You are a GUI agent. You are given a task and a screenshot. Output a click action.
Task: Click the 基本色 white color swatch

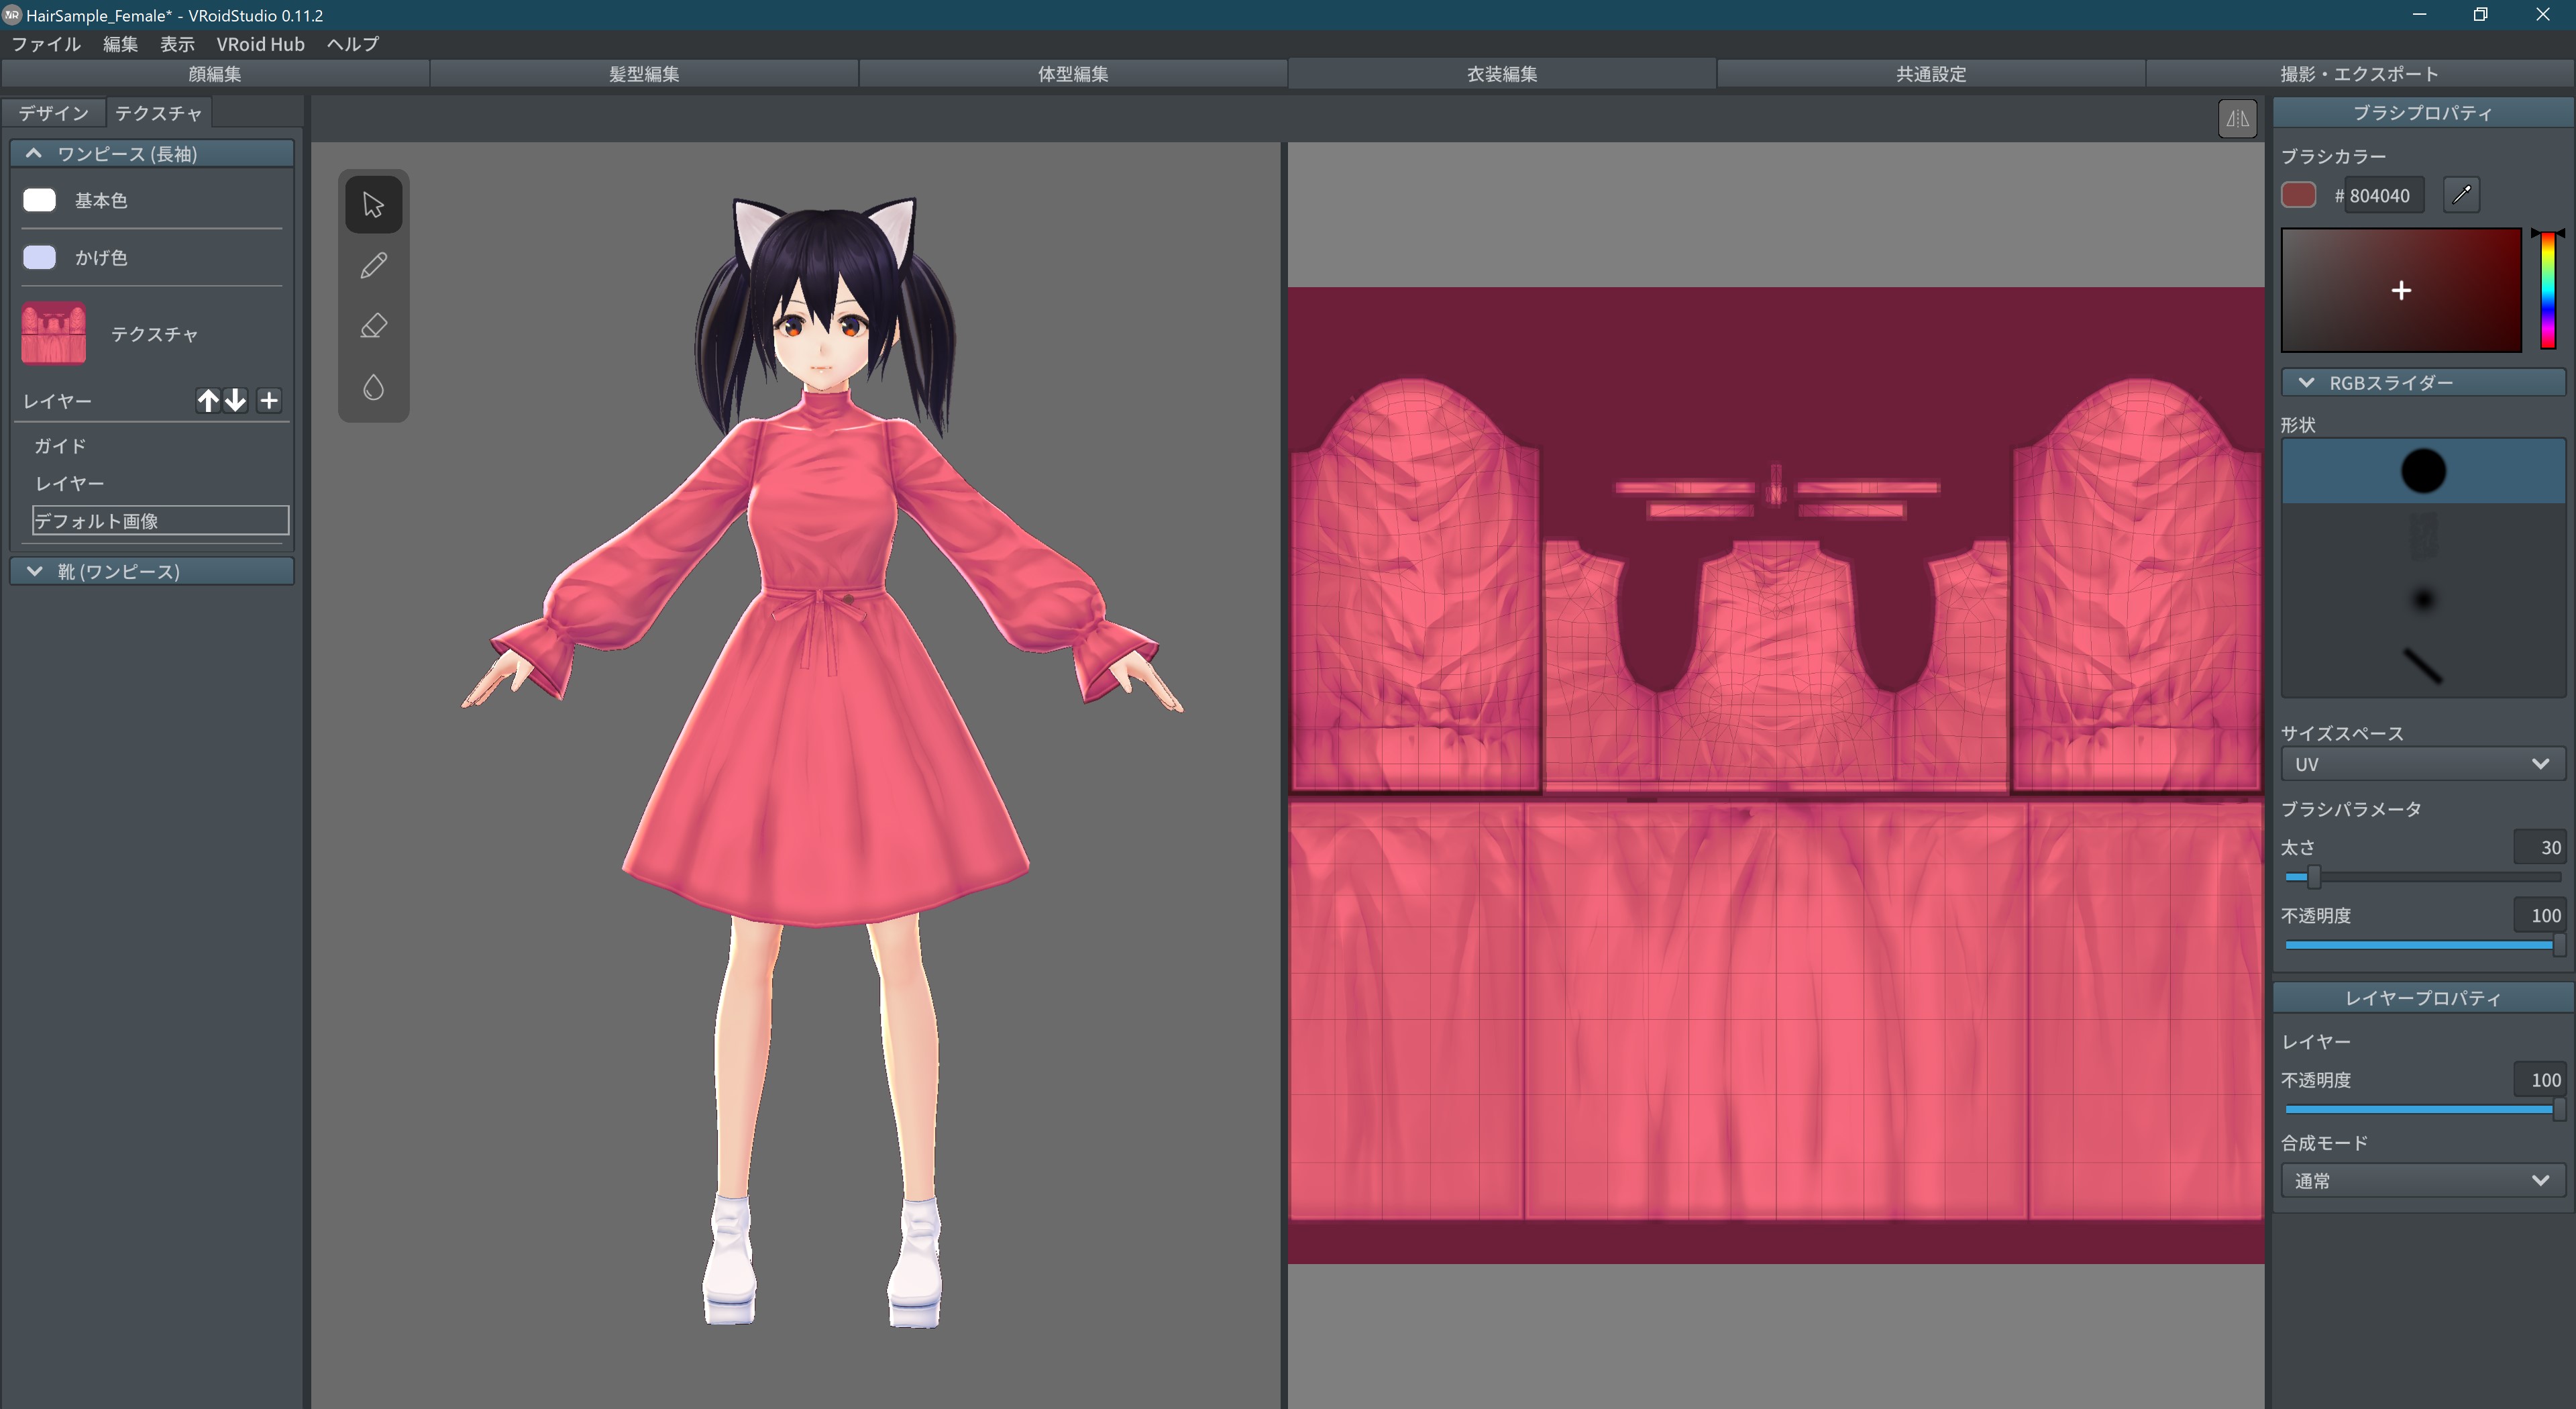(39, 200)
